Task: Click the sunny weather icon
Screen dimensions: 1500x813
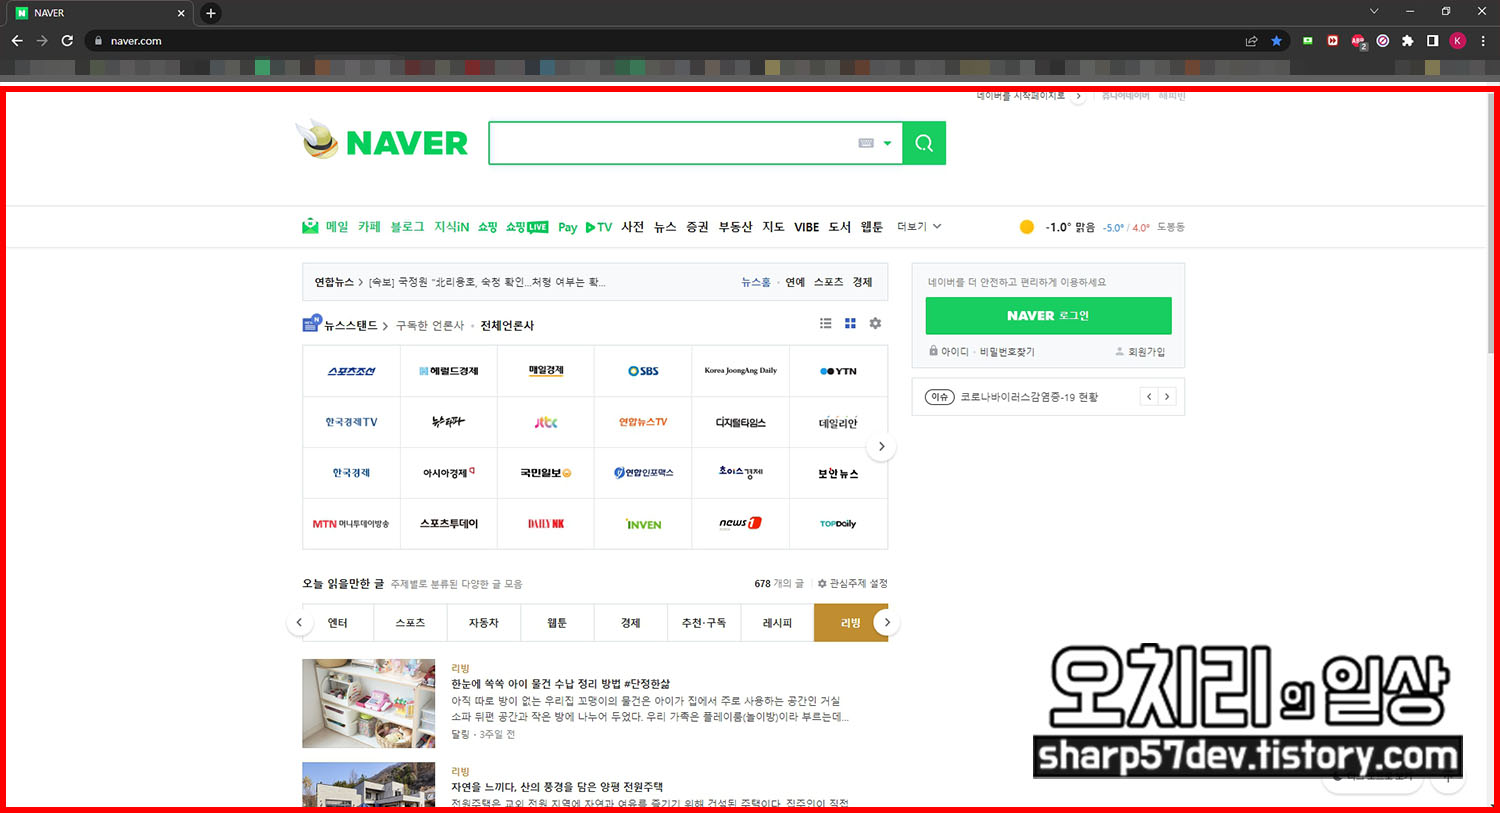Action: coord(1026,227)
